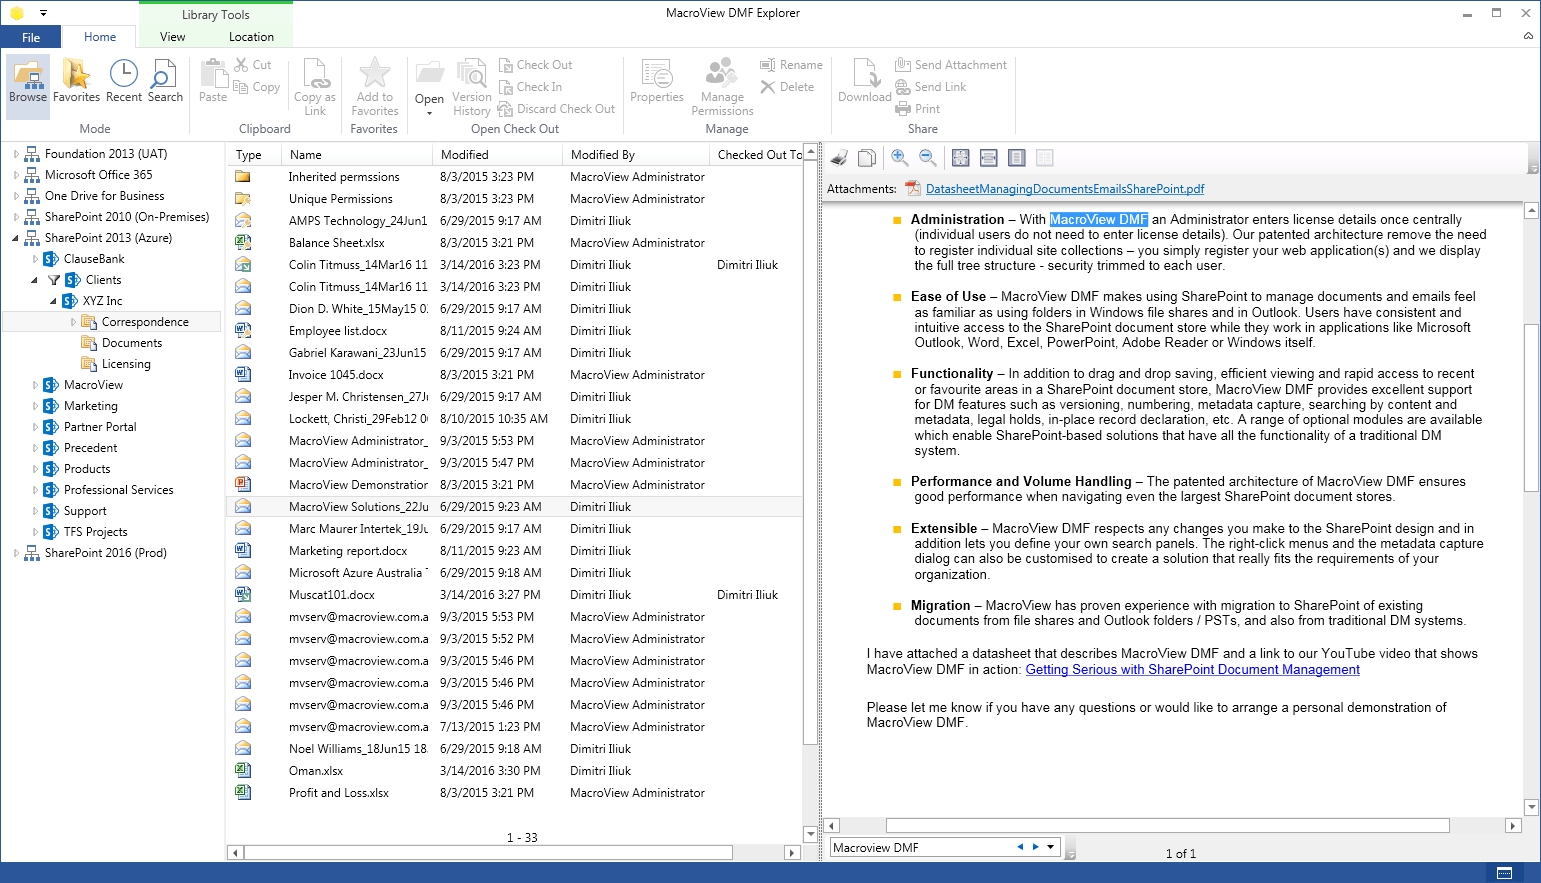The height and width of the screenshot is (883, 1541).
Task: Select the Inherited permssions folder
Action: point(344,177)
